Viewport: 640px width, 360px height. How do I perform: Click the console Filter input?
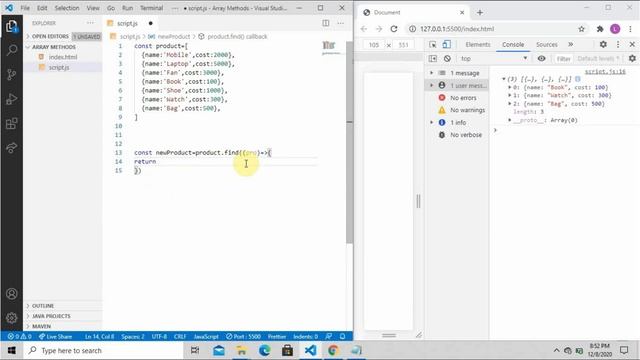pyautogui.click(x=564, y=59)
